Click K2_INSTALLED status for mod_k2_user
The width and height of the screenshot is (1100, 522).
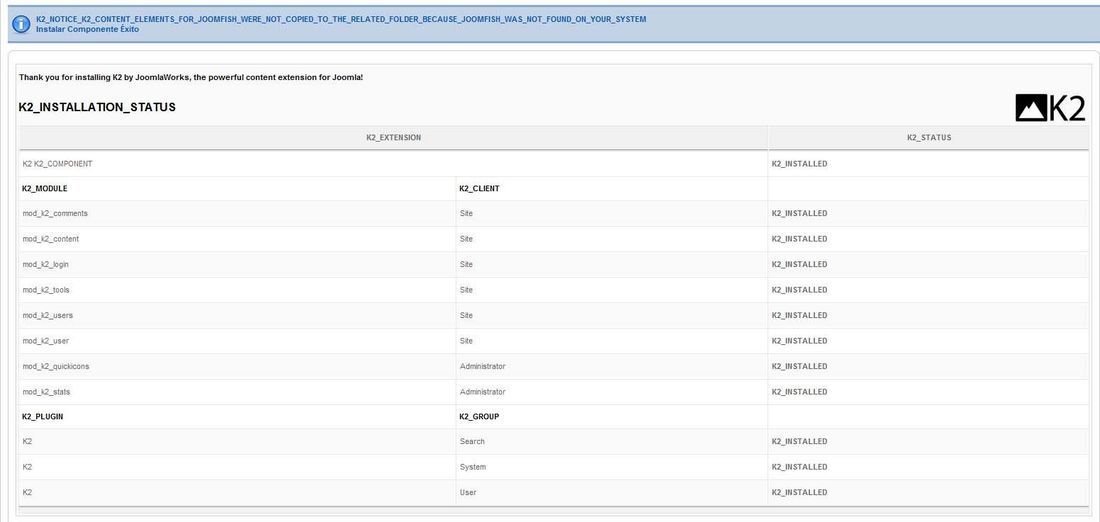(799, 341)
